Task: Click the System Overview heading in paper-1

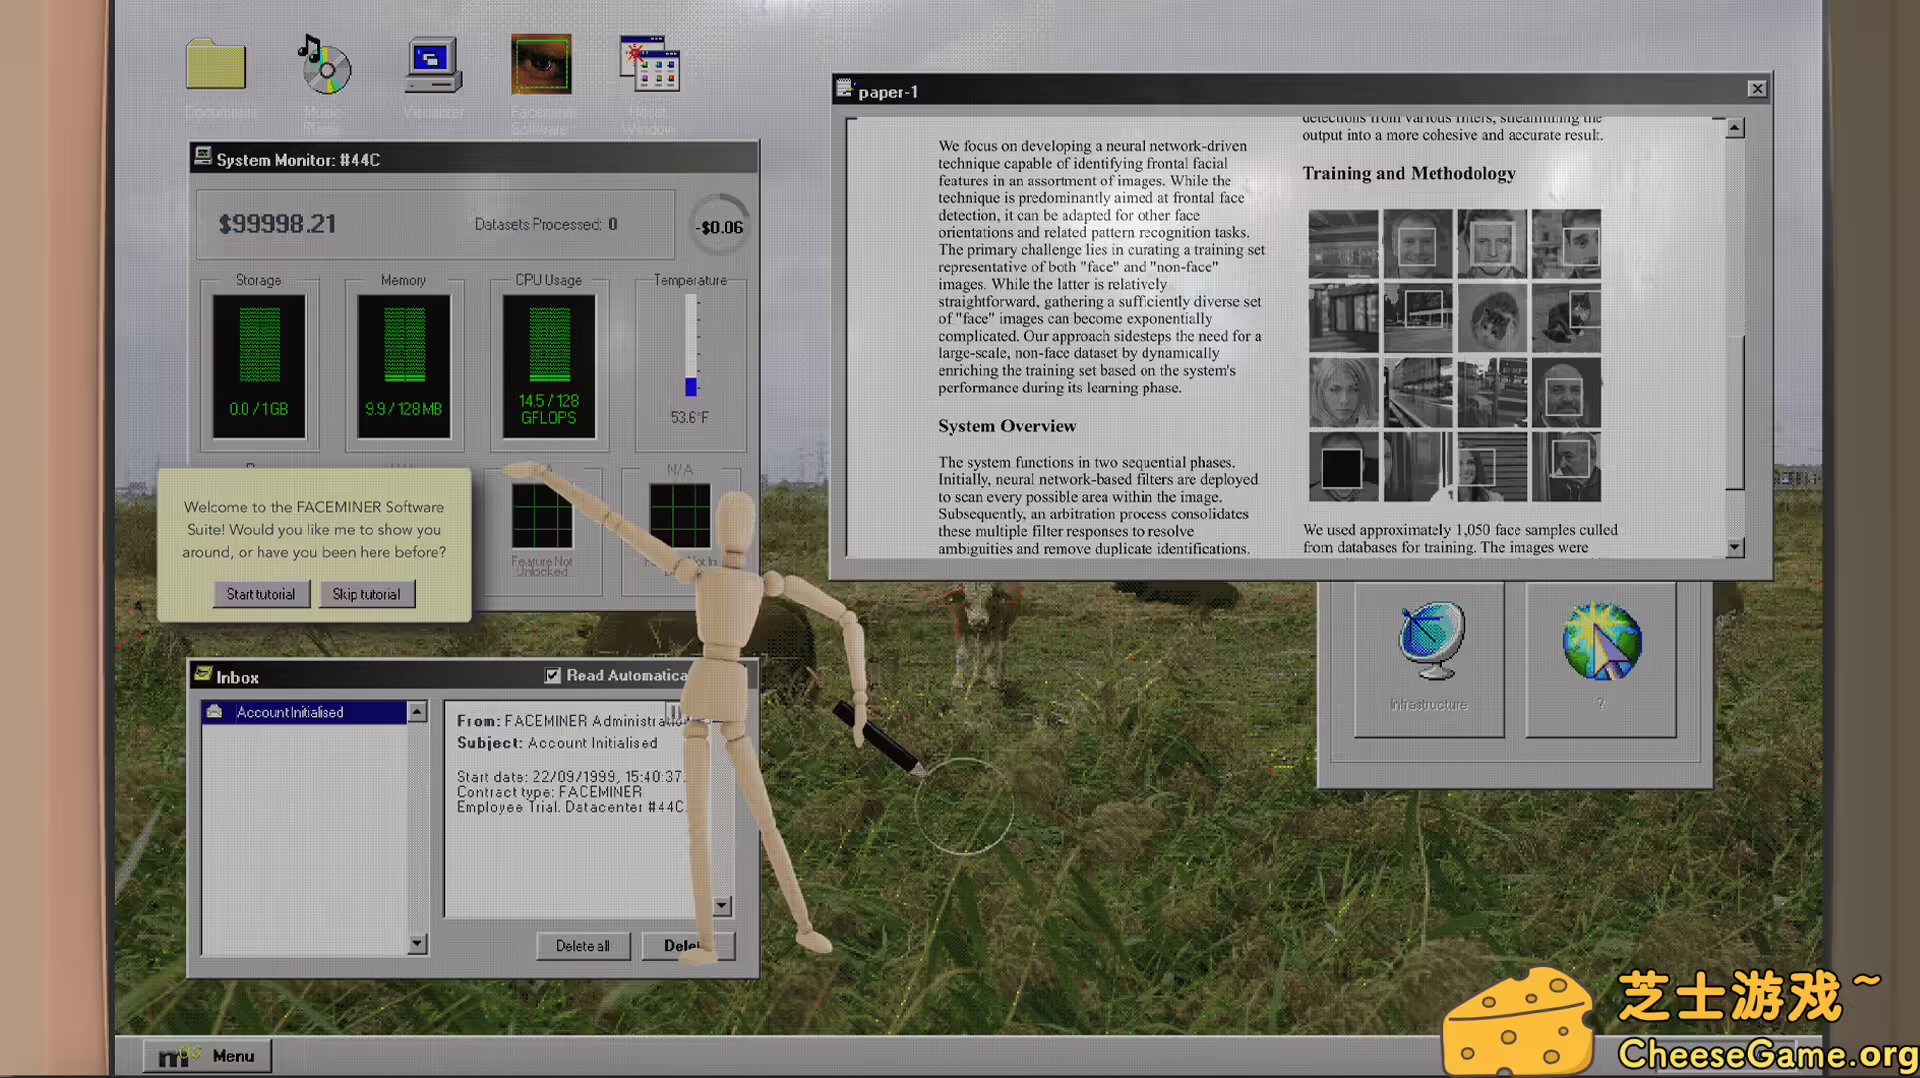Action: [1007, 426]
